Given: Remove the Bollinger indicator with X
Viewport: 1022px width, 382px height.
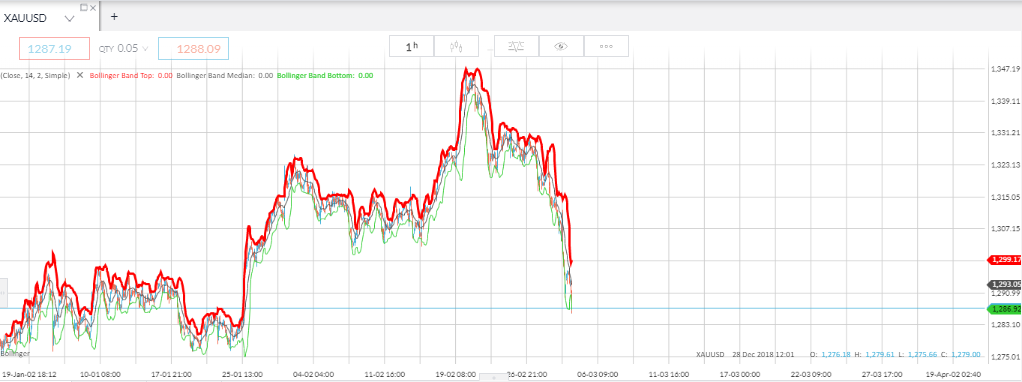Looking at the screenshot, I should point(80,75).
